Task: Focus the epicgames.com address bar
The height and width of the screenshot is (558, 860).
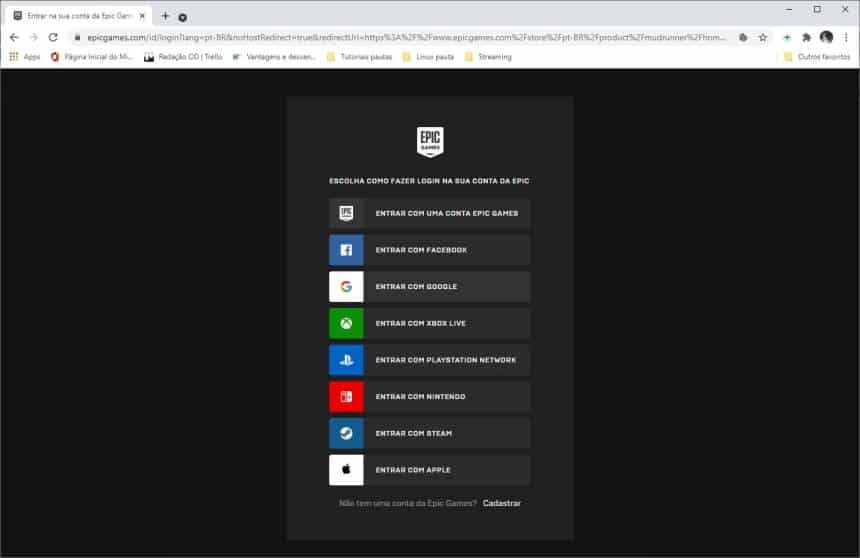Action: point(406,37)
